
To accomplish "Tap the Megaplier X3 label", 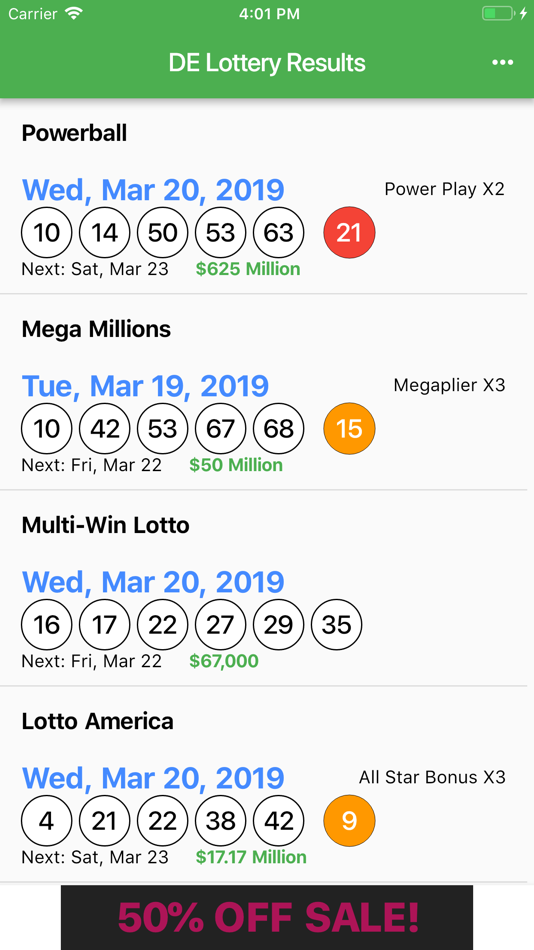I will tap(449, 385).
